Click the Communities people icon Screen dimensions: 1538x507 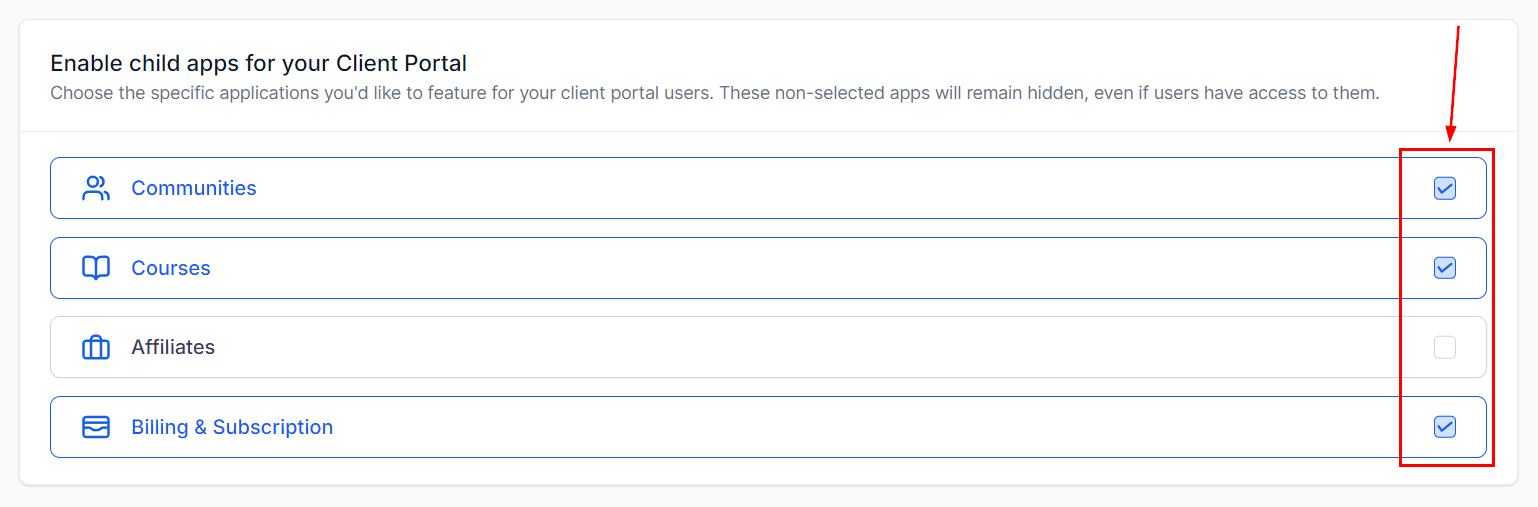pos(96,188)
